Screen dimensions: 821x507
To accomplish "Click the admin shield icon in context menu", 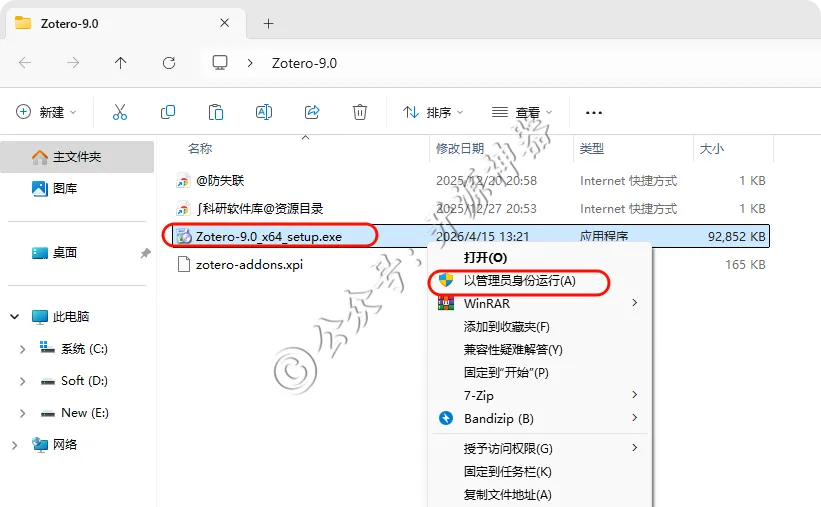I will click(446, 280).
